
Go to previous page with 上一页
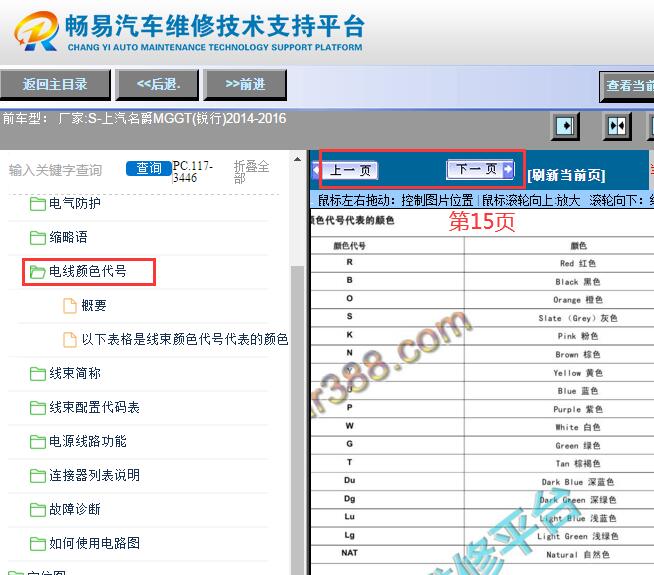(x=345, y=170)
